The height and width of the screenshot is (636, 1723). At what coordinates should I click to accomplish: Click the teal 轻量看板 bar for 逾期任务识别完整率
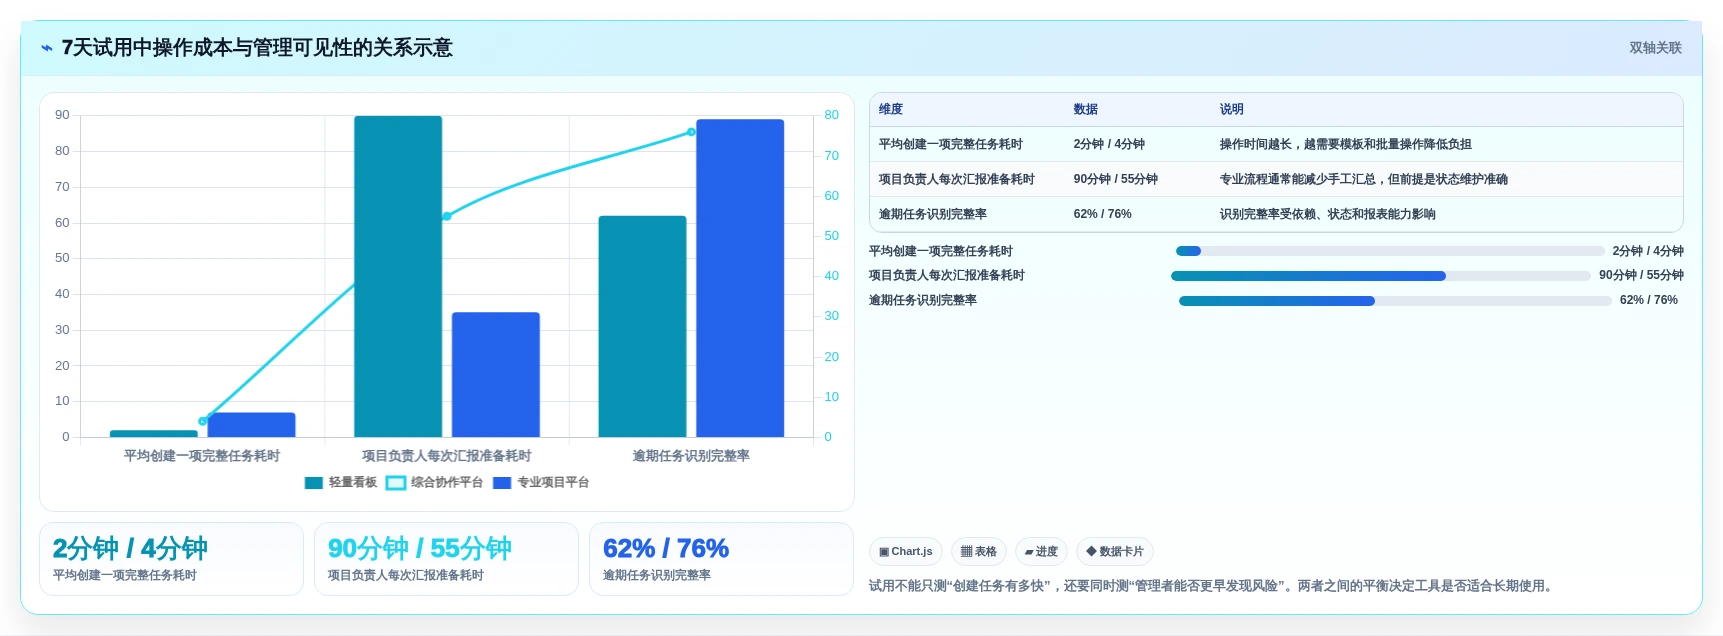pyautogui.click(x=642, y=327)
